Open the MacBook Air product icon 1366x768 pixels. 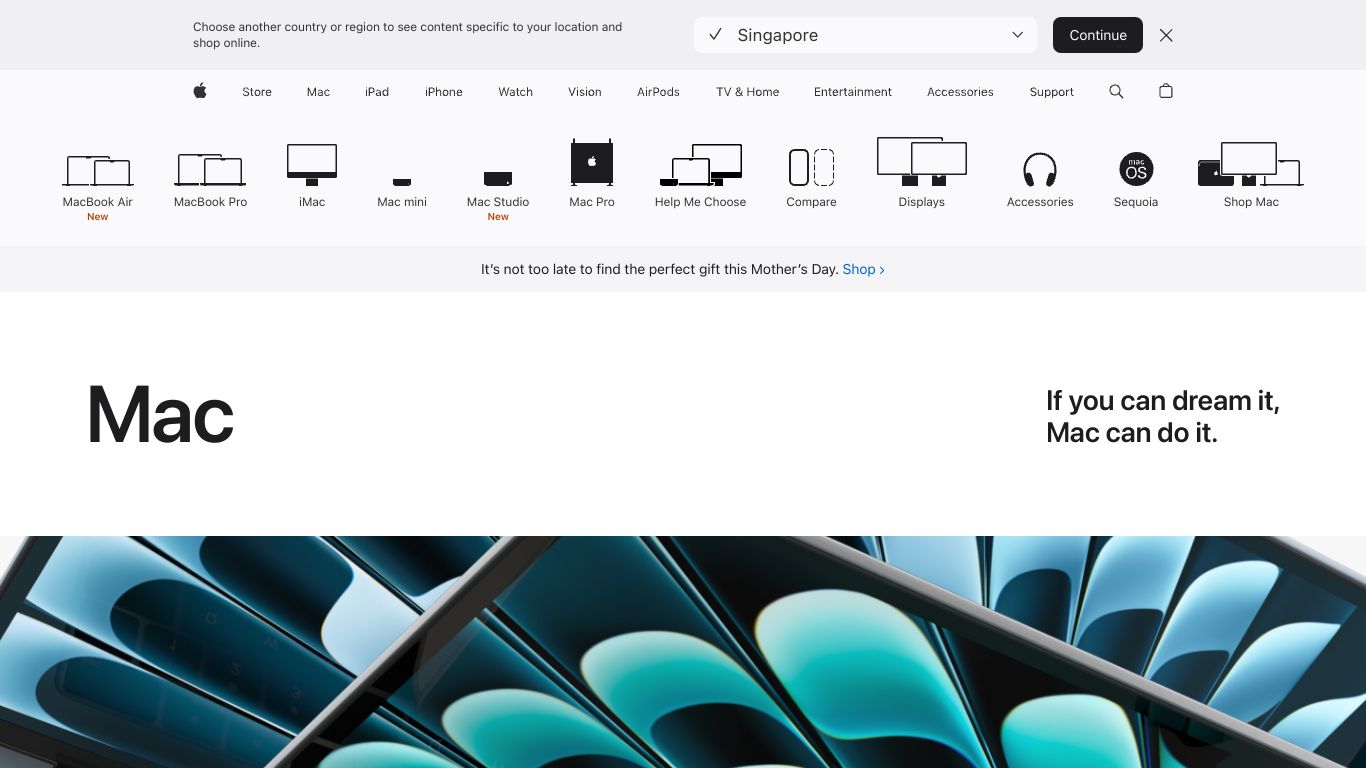97,170
